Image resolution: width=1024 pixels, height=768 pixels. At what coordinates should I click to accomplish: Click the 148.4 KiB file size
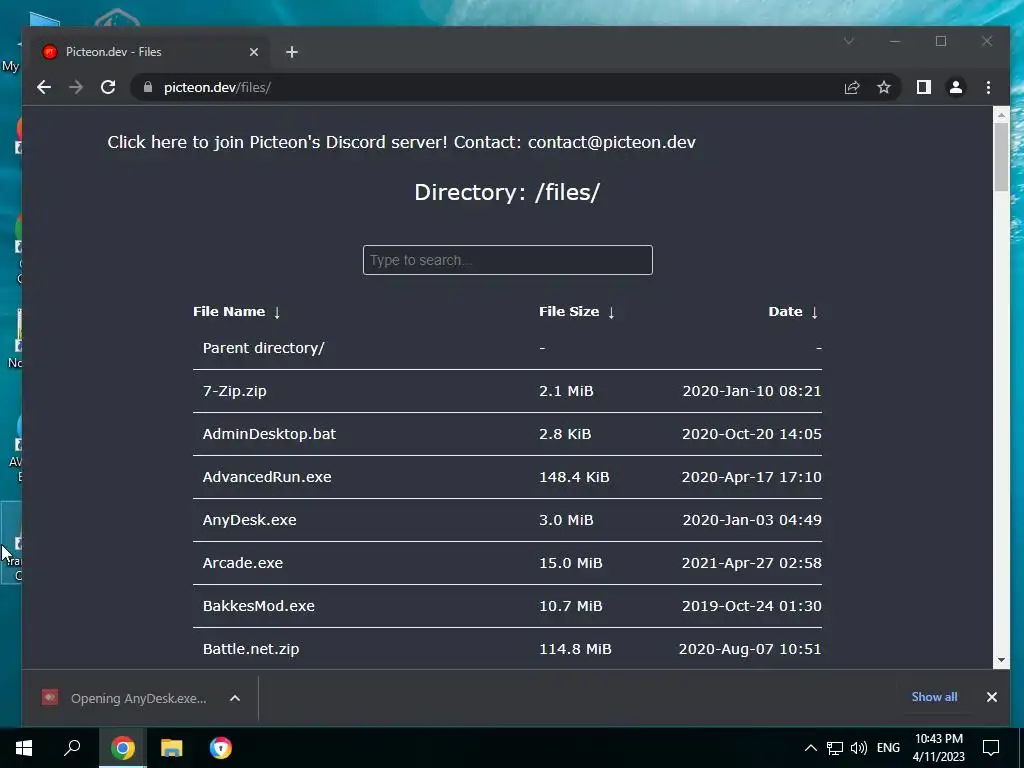pos(574,477)
